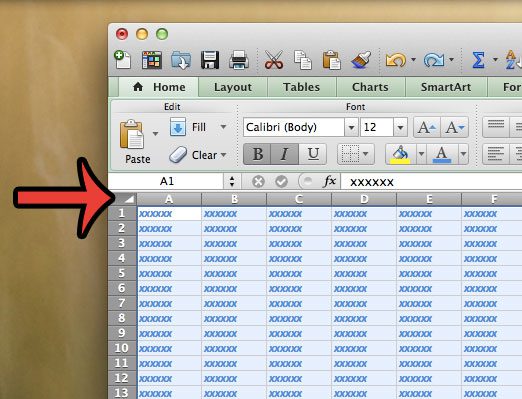This screenshot has width=522, height=399.
Task: Expand the Fill dropdown
Action: (223, 127)
